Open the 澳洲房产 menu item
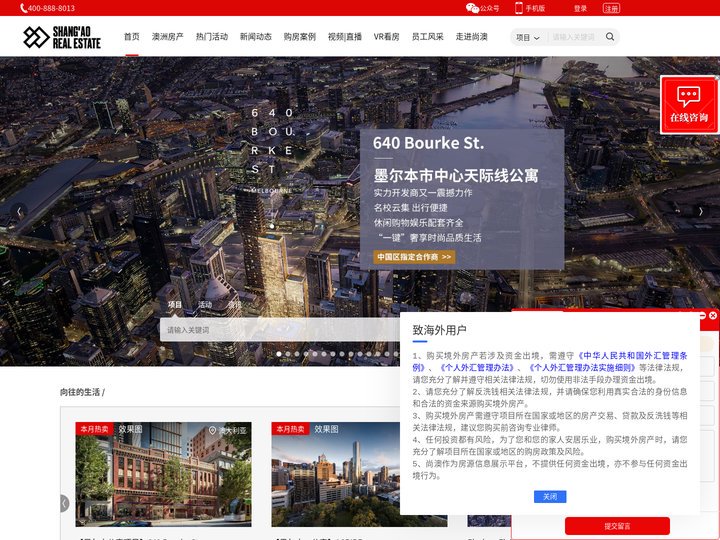The width and height of the screenshot is (720, 540). pos(168,37)
